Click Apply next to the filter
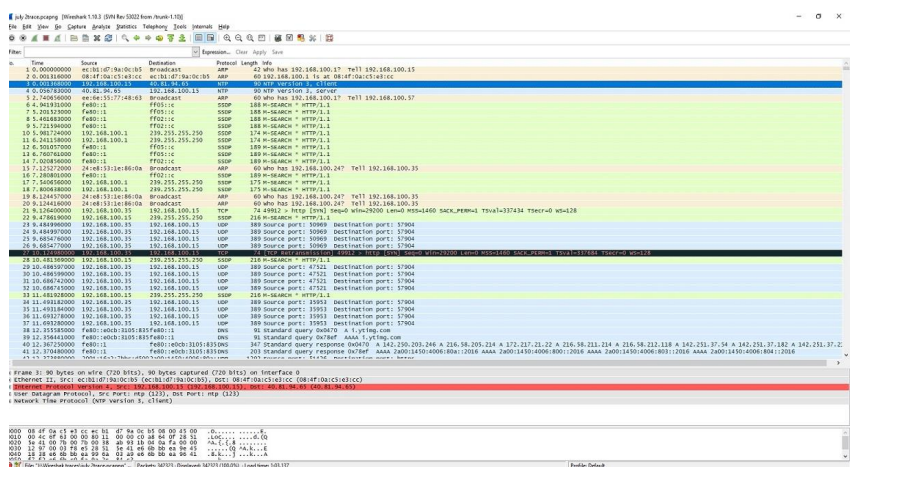The width and height of the screenshot is (910, 480). coord(261,51)
